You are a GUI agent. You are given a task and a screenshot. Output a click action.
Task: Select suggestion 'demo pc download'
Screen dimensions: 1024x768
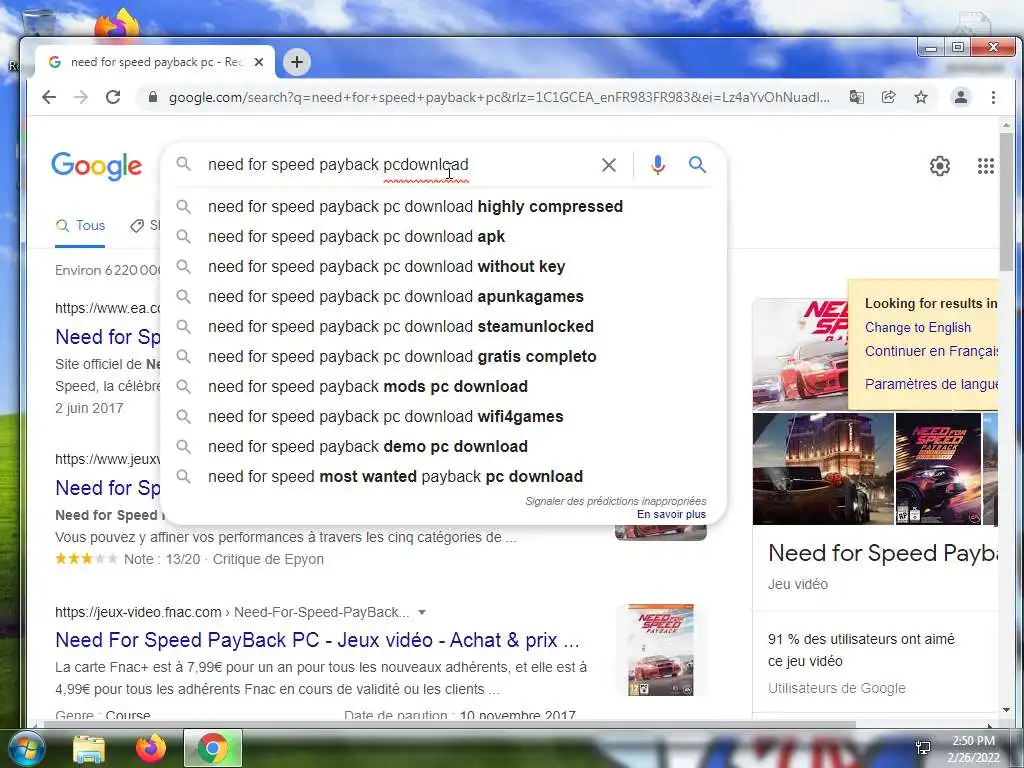[443, 447]
